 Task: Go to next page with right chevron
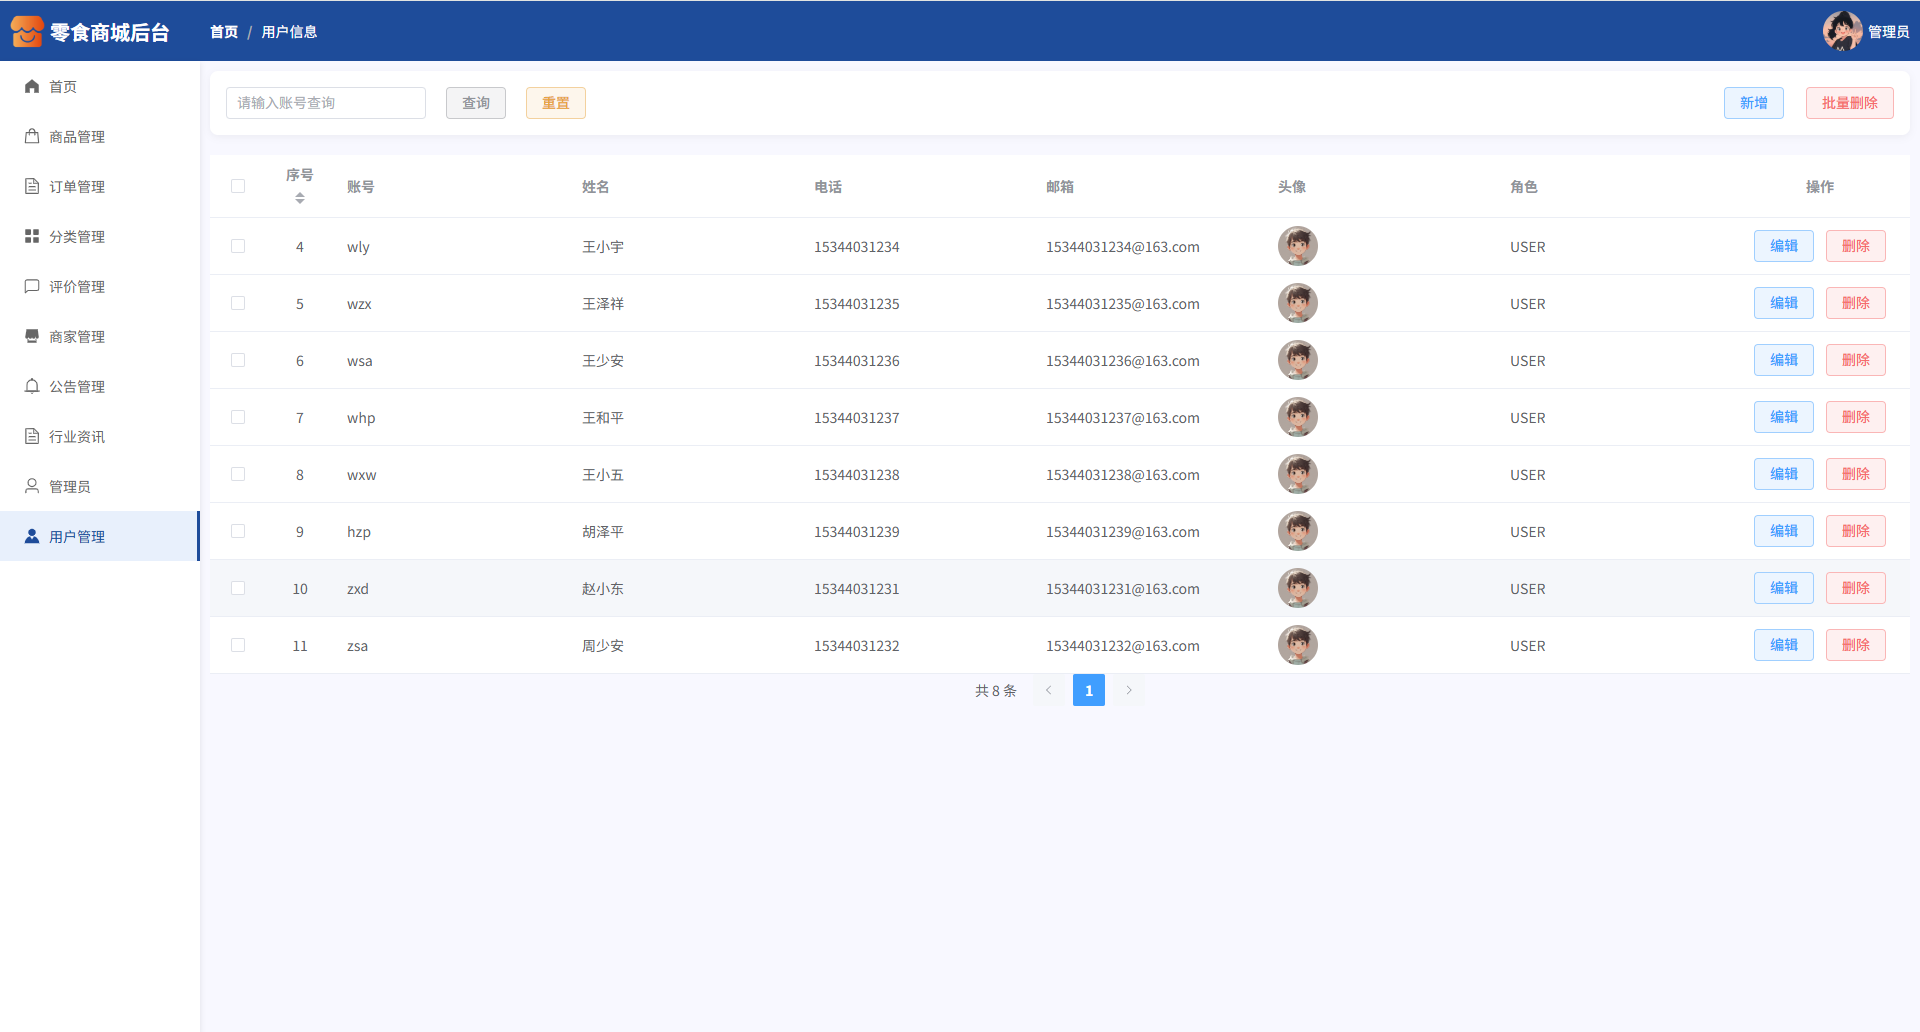pyautogui.click(x=1129, y=690)
